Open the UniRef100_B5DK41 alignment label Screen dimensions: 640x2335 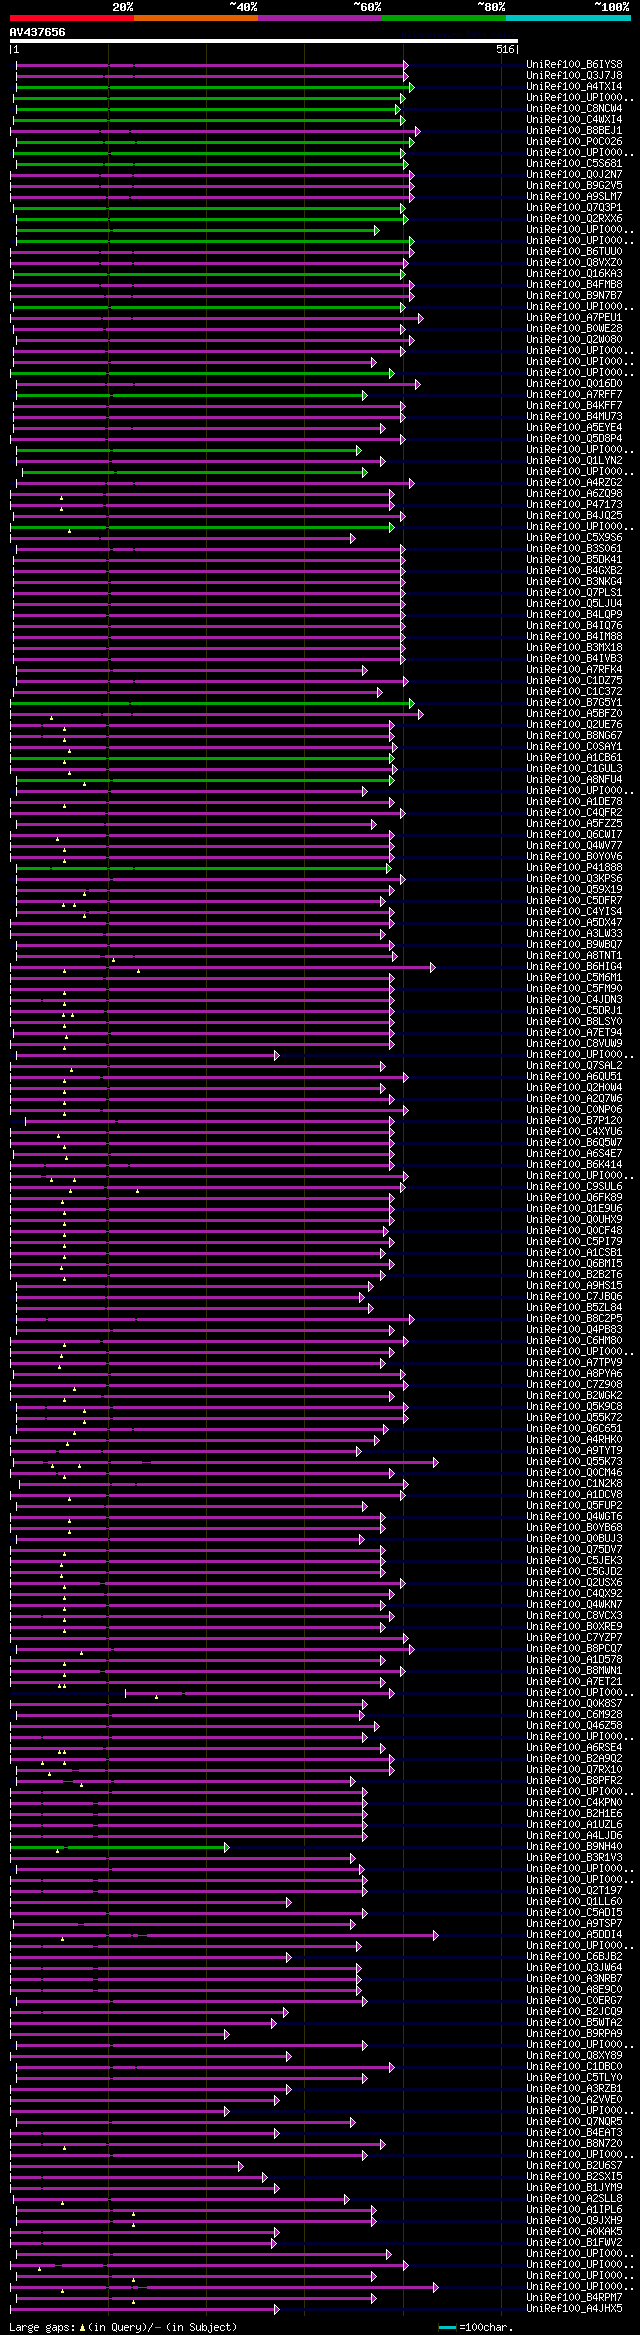pos(574,559)
